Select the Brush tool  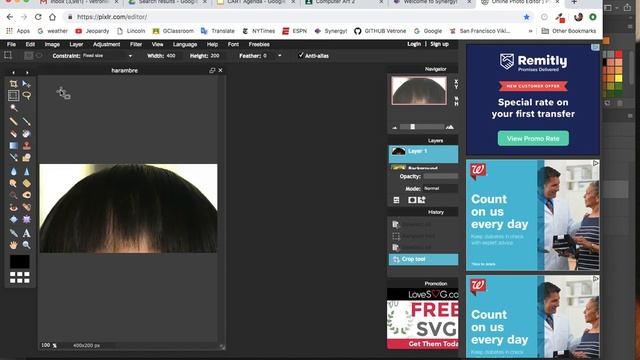27,121
